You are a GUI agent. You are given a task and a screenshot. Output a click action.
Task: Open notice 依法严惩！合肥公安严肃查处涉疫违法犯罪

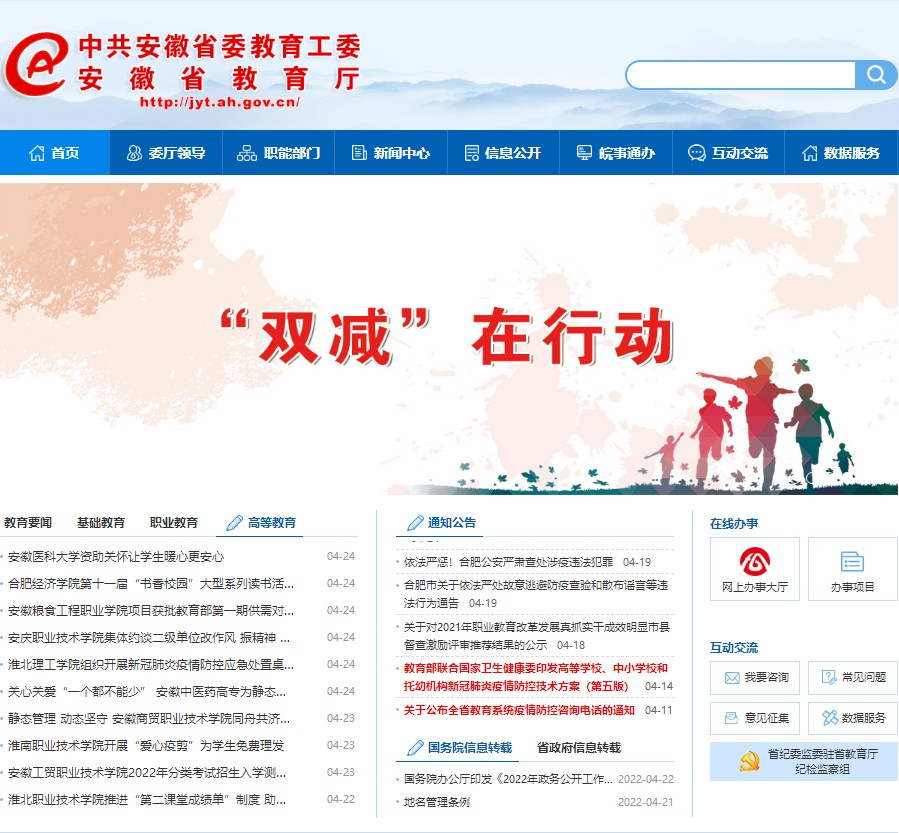pyautogui.click(x=509, y=562)
